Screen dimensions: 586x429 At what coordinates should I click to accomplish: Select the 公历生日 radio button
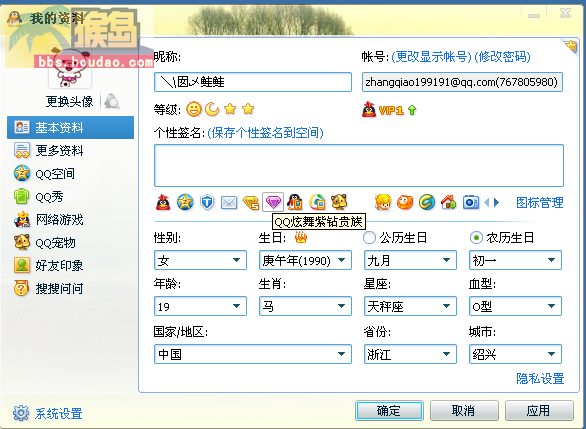pyautogui.click(x=369, y=238)
